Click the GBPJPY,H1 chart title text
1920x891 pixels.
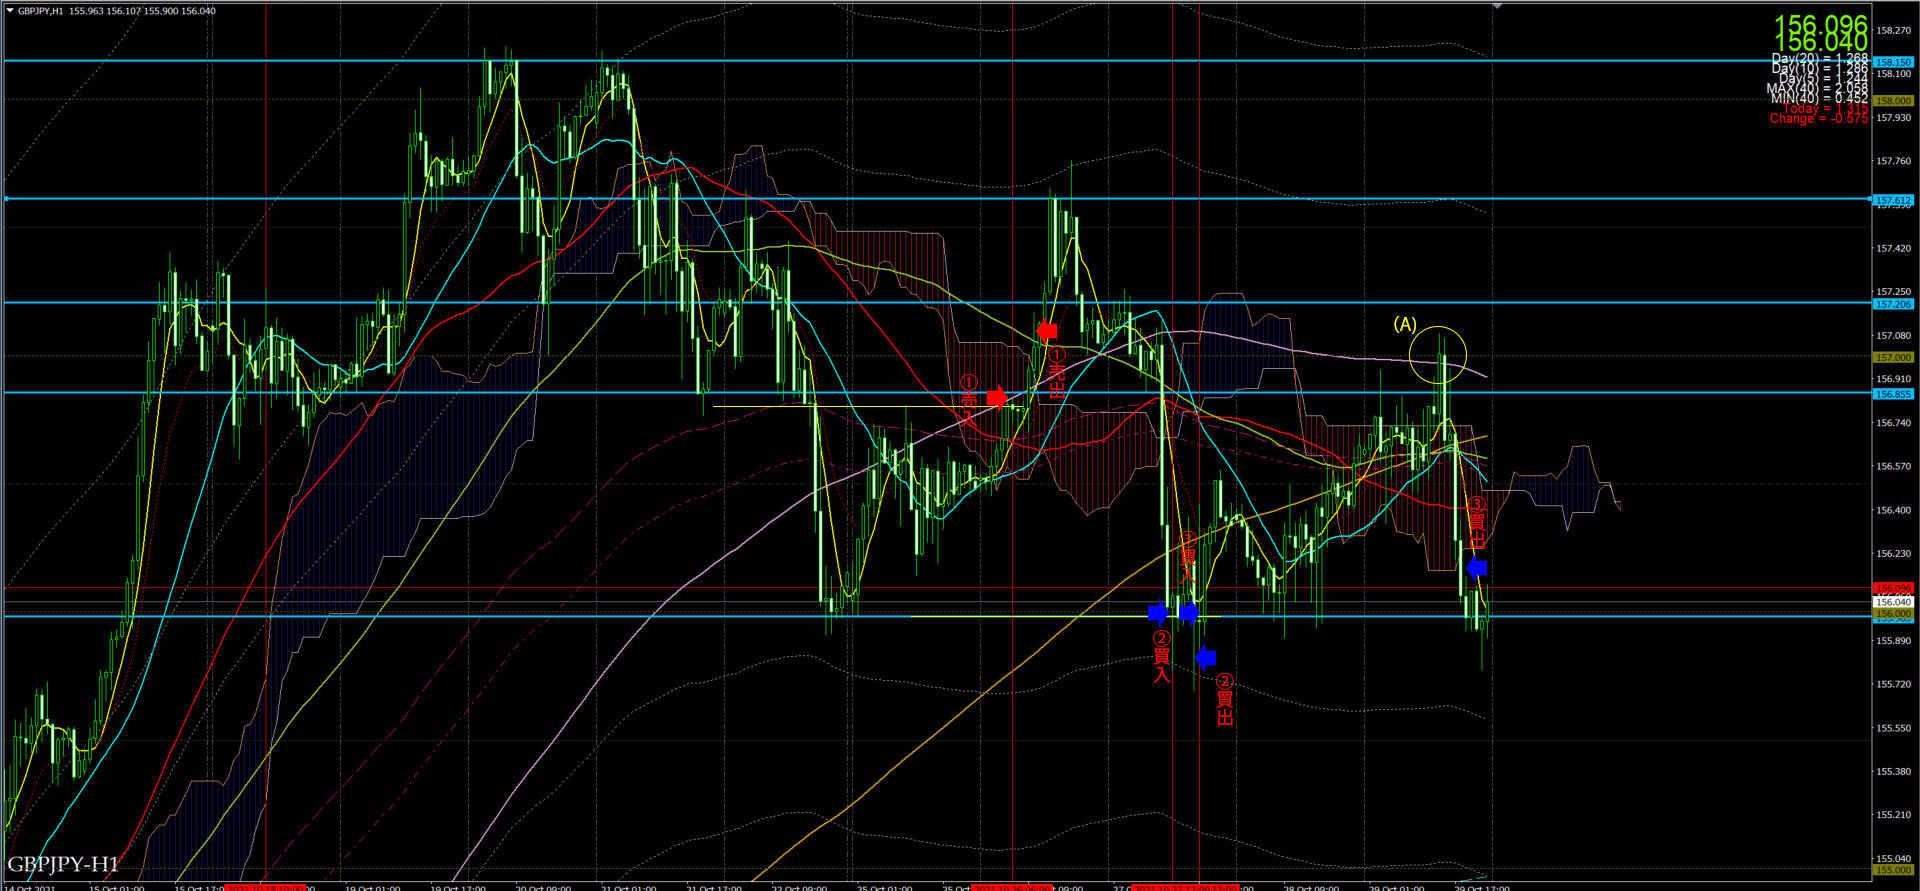pyautogui.click(x=40, y=11)
